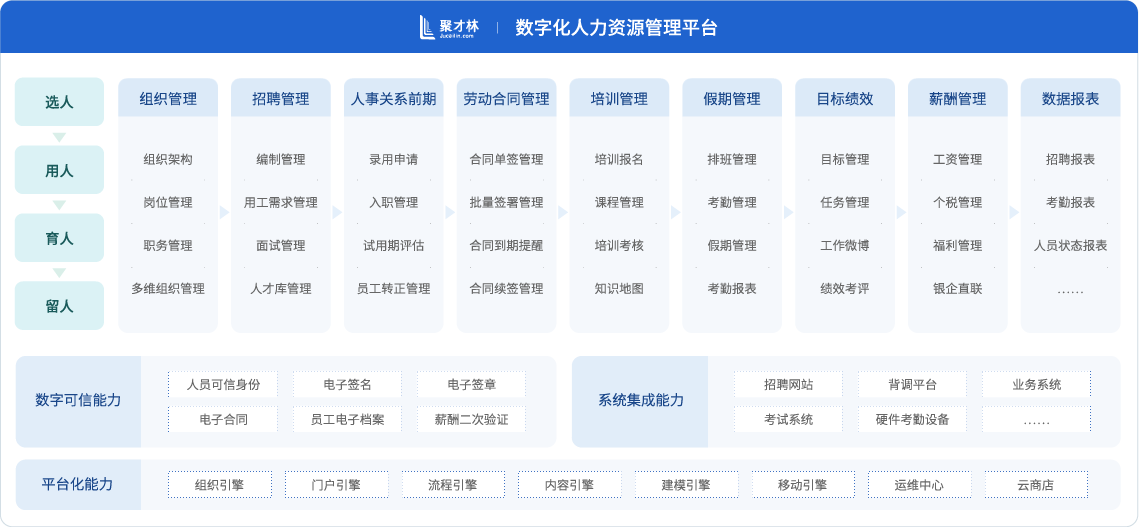Click 课程管理 item
1139x527 pixels.
tap(619, 202)
